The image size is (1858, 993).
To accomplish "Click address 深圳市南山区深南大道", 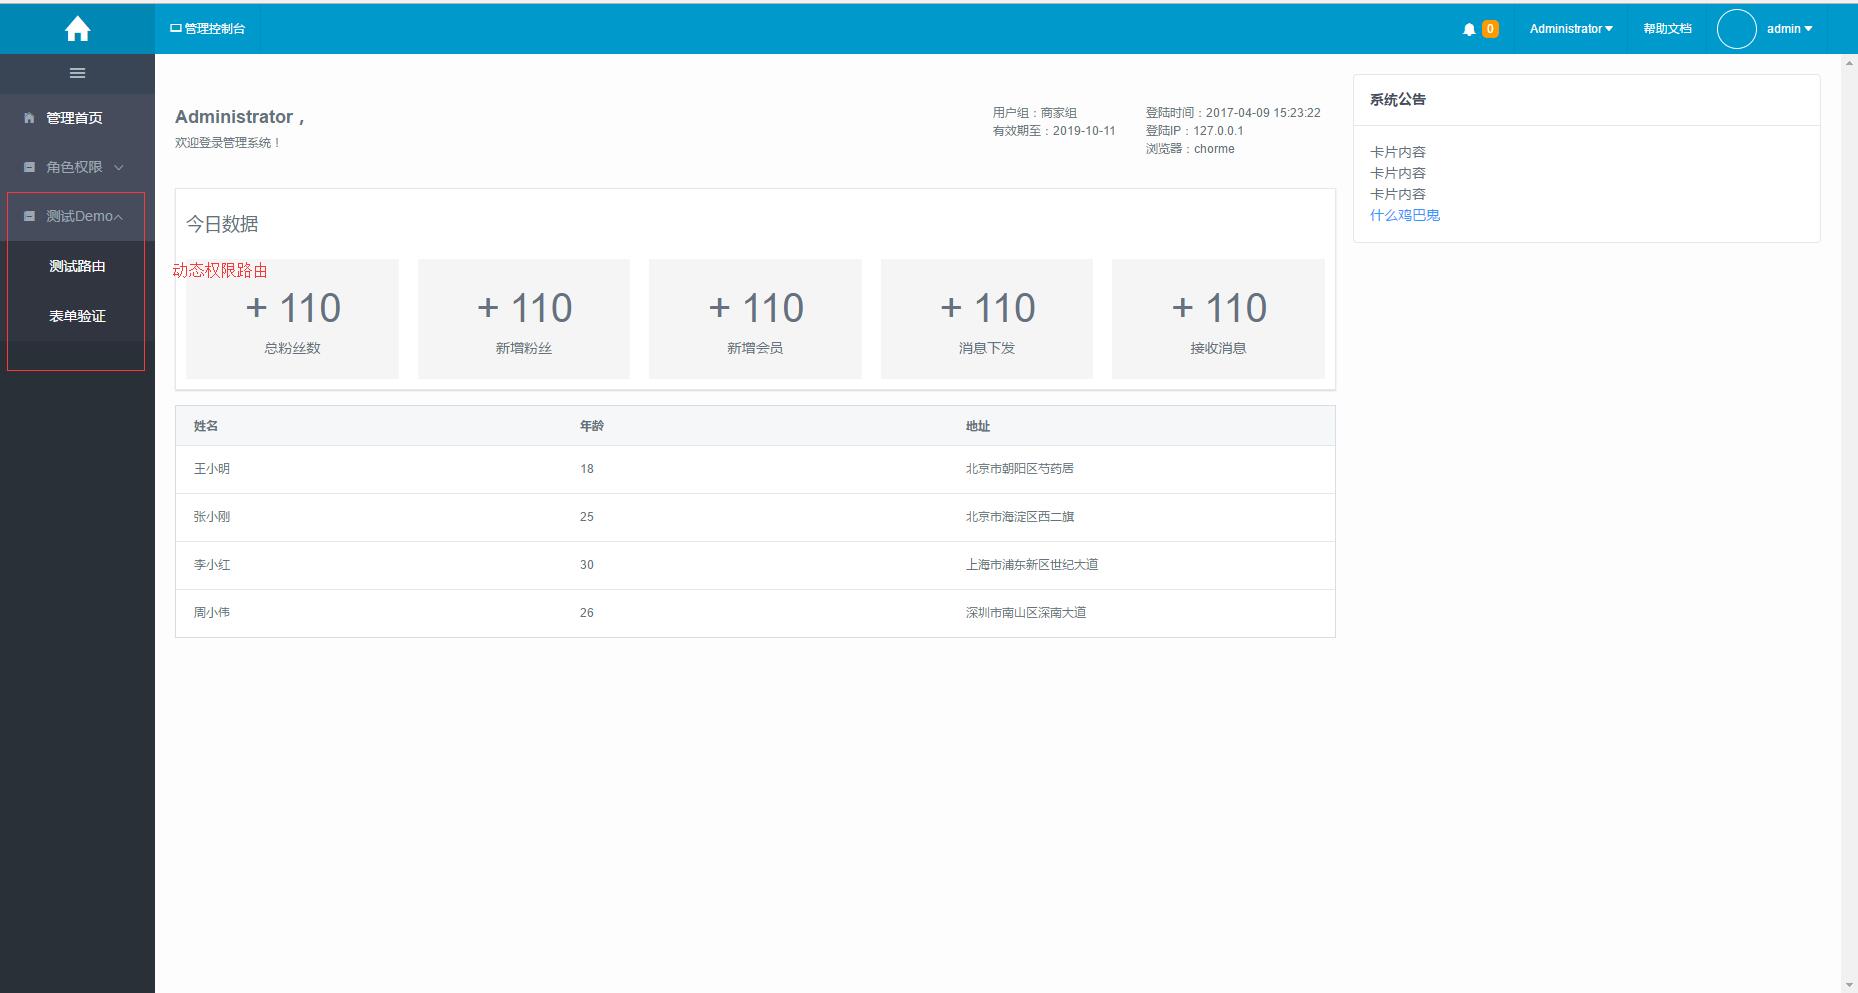I will 1026,613.
